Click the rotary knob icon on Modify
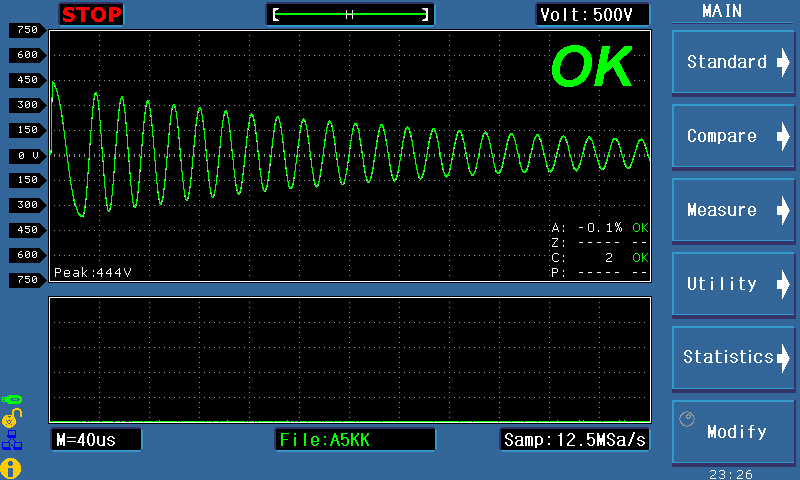Screen dimensions: 800x480 click(x=686, y=419)
